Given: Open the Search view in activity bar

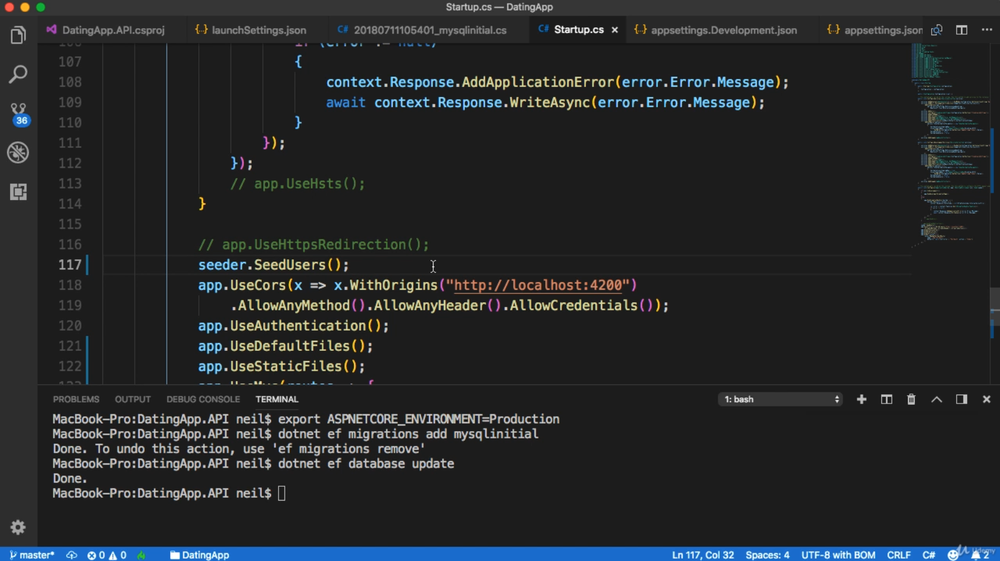Looking at the screenshot, I should (x=18, y=75).
